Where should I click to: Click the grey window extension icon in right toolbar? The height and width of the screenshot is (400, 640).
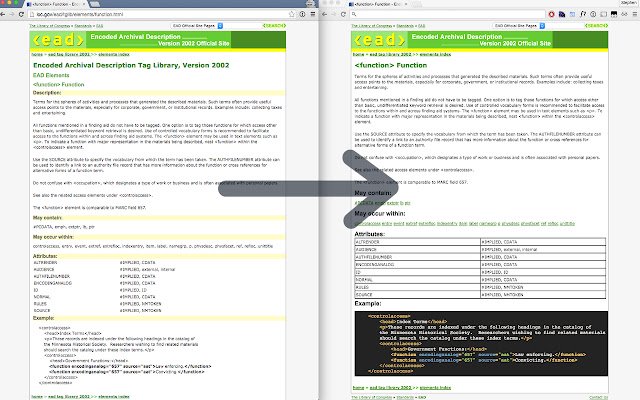point(604,14)
